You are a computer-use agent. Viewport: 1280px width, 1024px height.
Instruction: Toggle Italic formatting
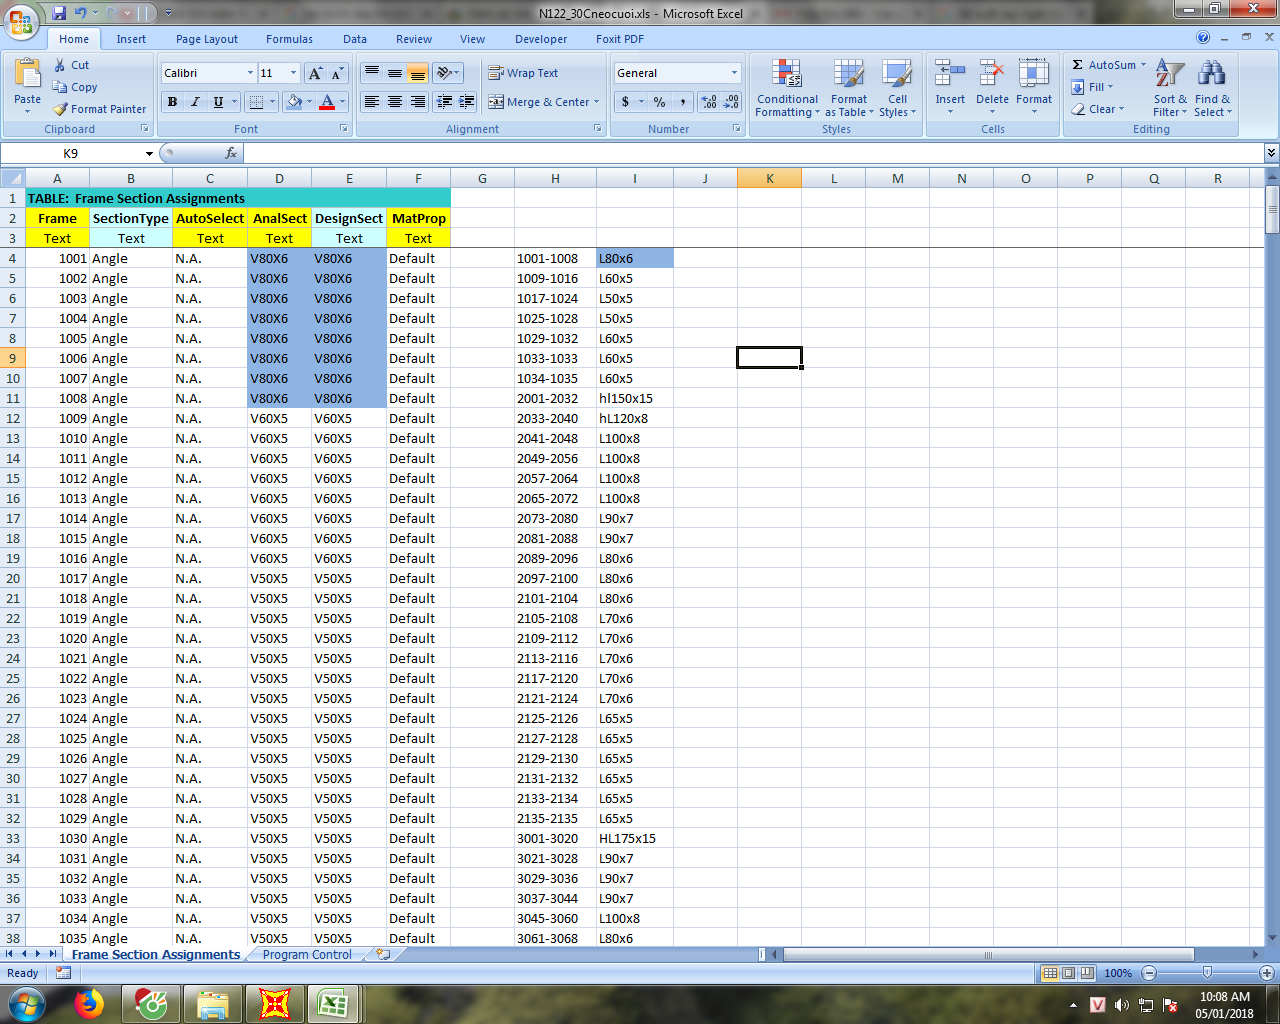[195, 102]
